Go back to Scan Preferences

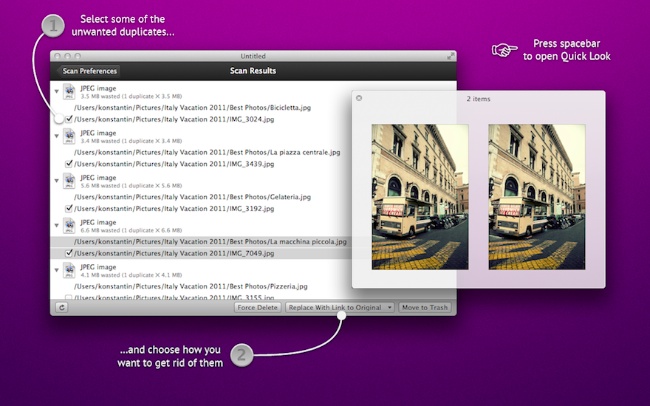click(x=90, y=71)
